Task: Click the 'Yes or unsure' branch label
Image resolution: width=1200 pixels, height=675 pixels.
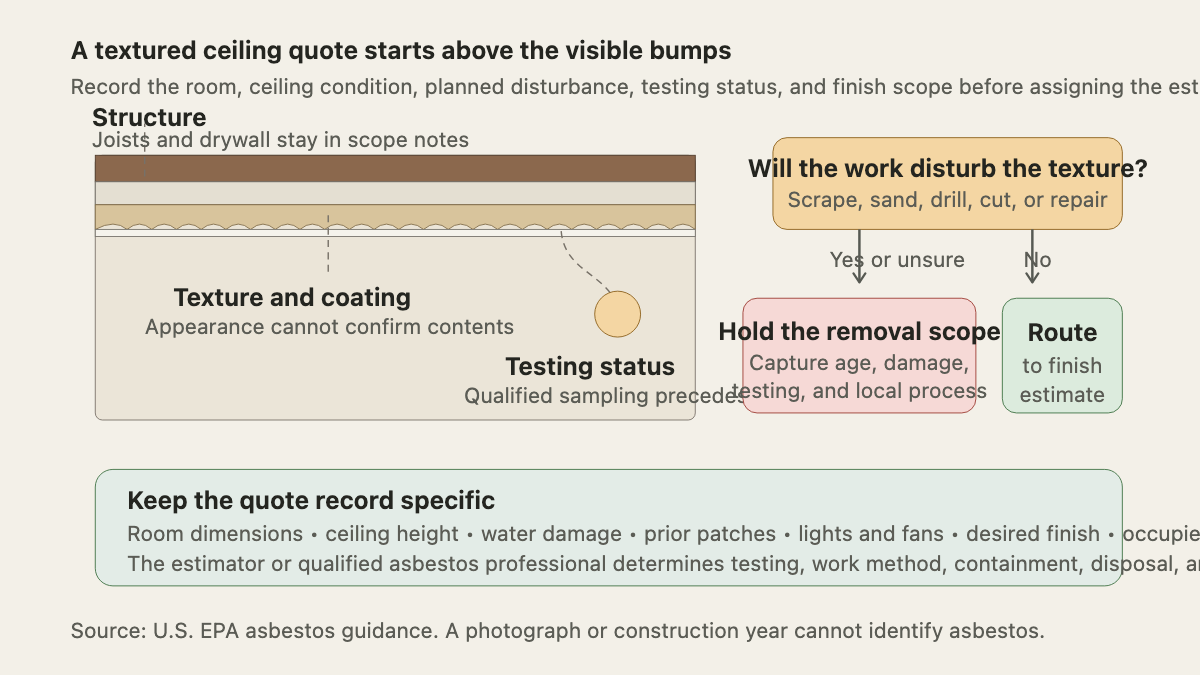Action: click(x=897, y=260)
